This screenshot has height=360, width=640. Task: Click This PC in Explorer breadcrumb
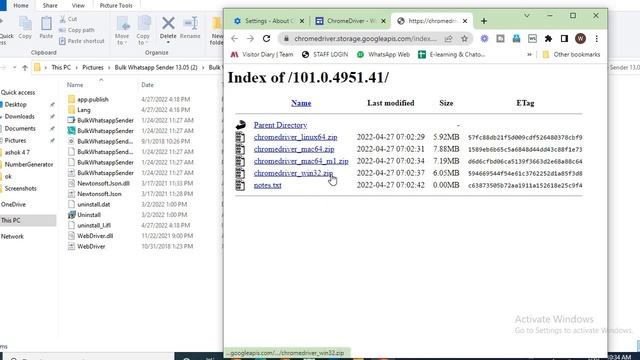tap(61, 67)
